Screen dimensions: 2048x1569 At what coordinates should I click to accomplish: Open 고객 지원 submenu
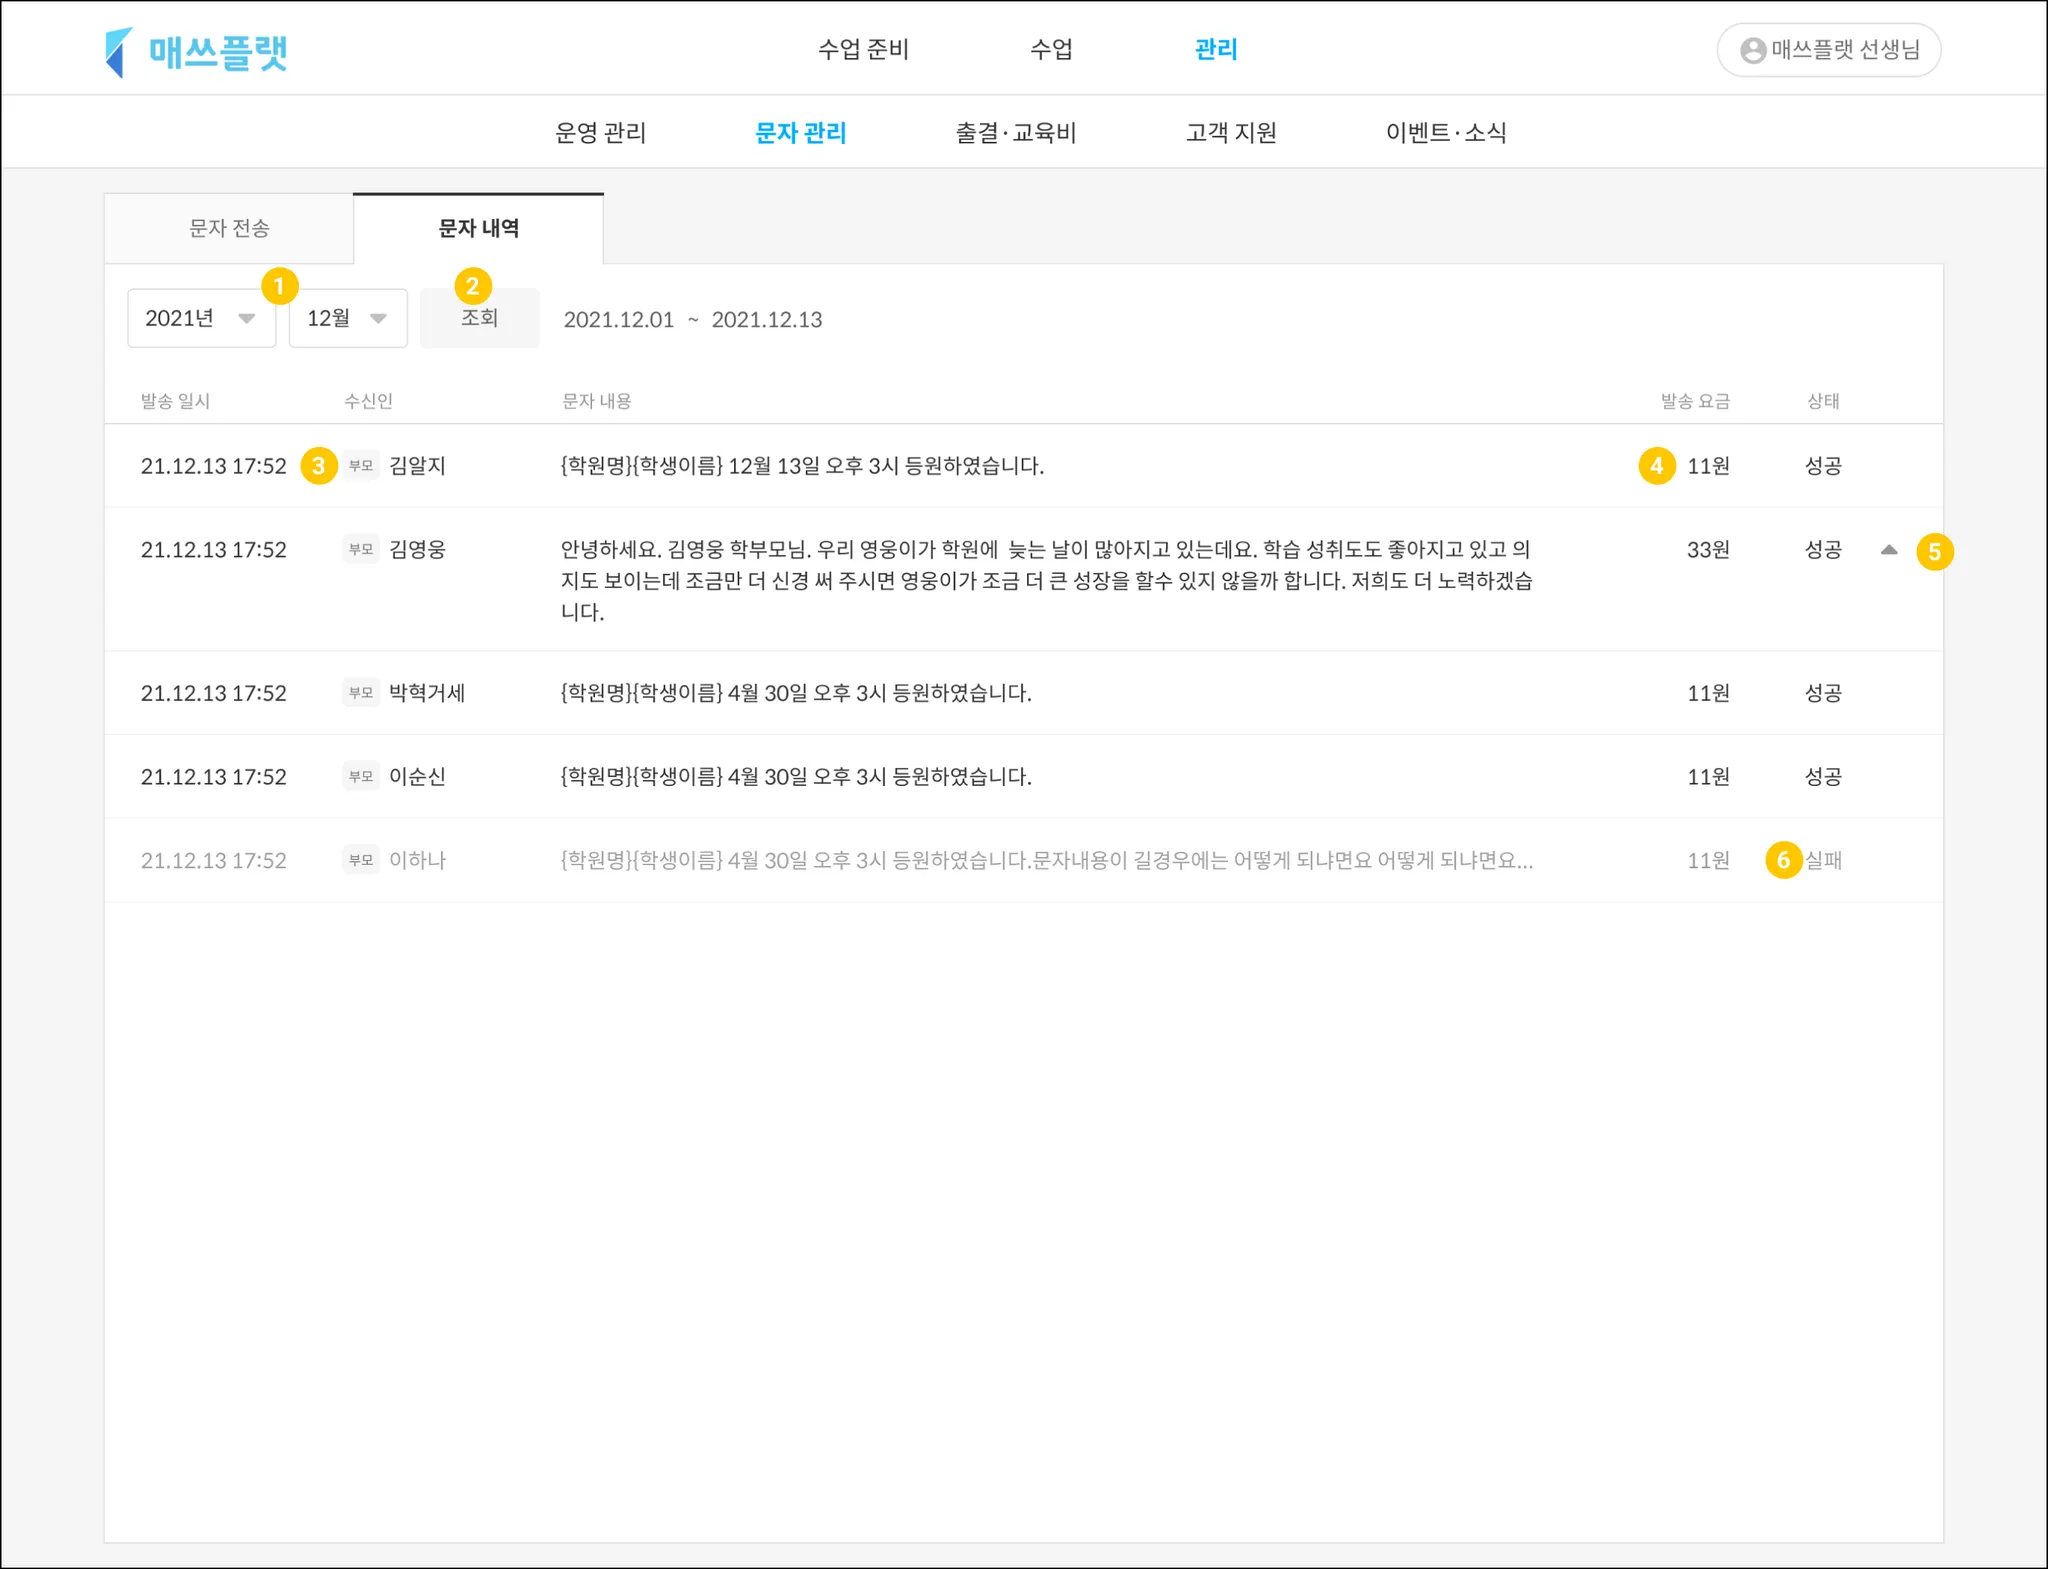[x=1230, y=133]
